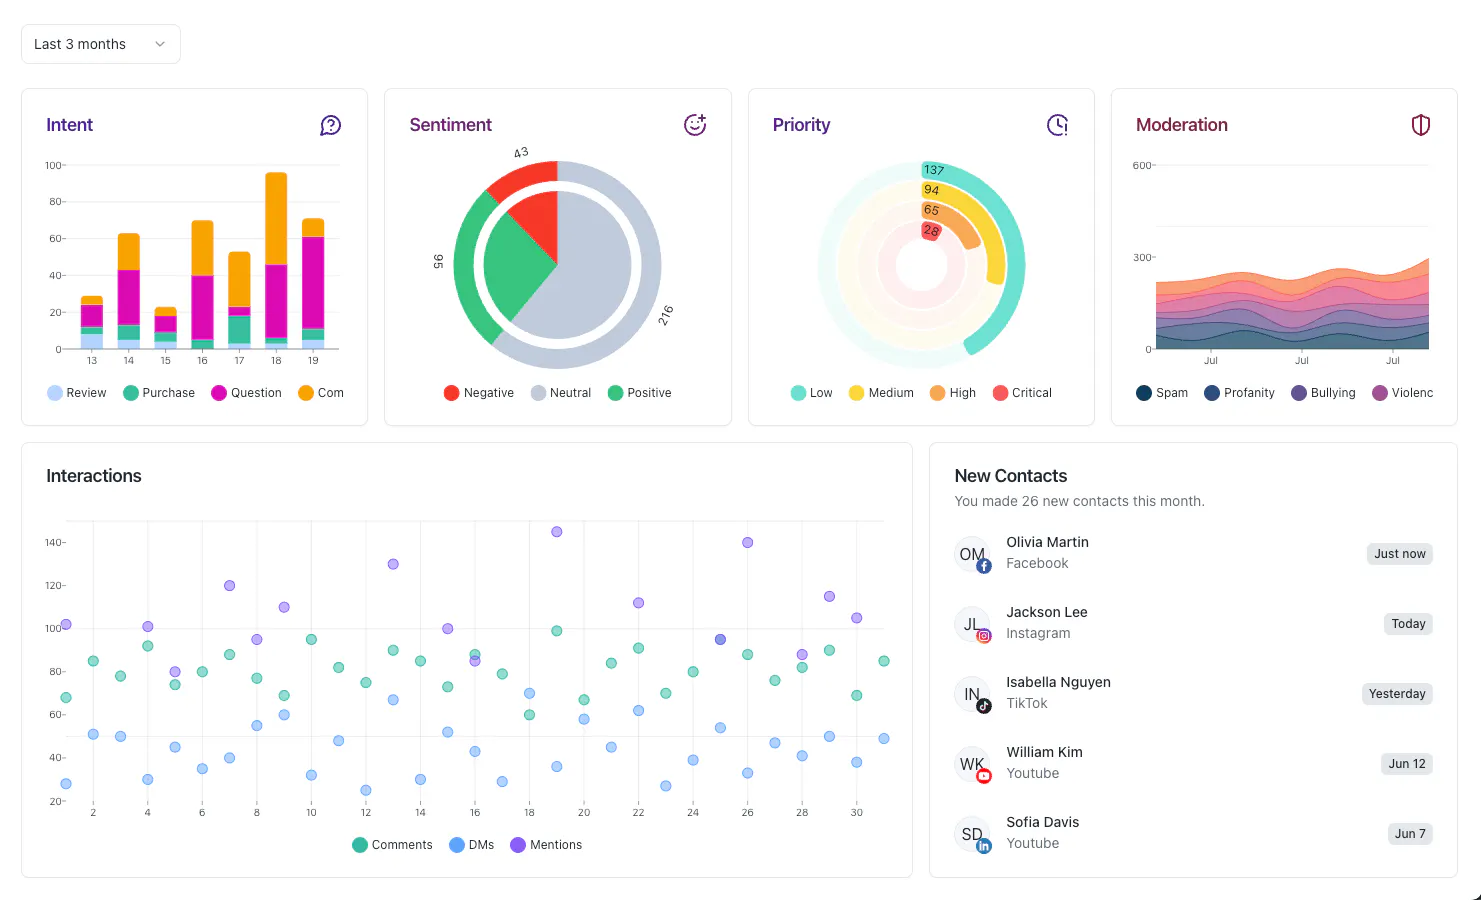Click the Just now badge
The image size is (1481, 900).
(1400, 554)
